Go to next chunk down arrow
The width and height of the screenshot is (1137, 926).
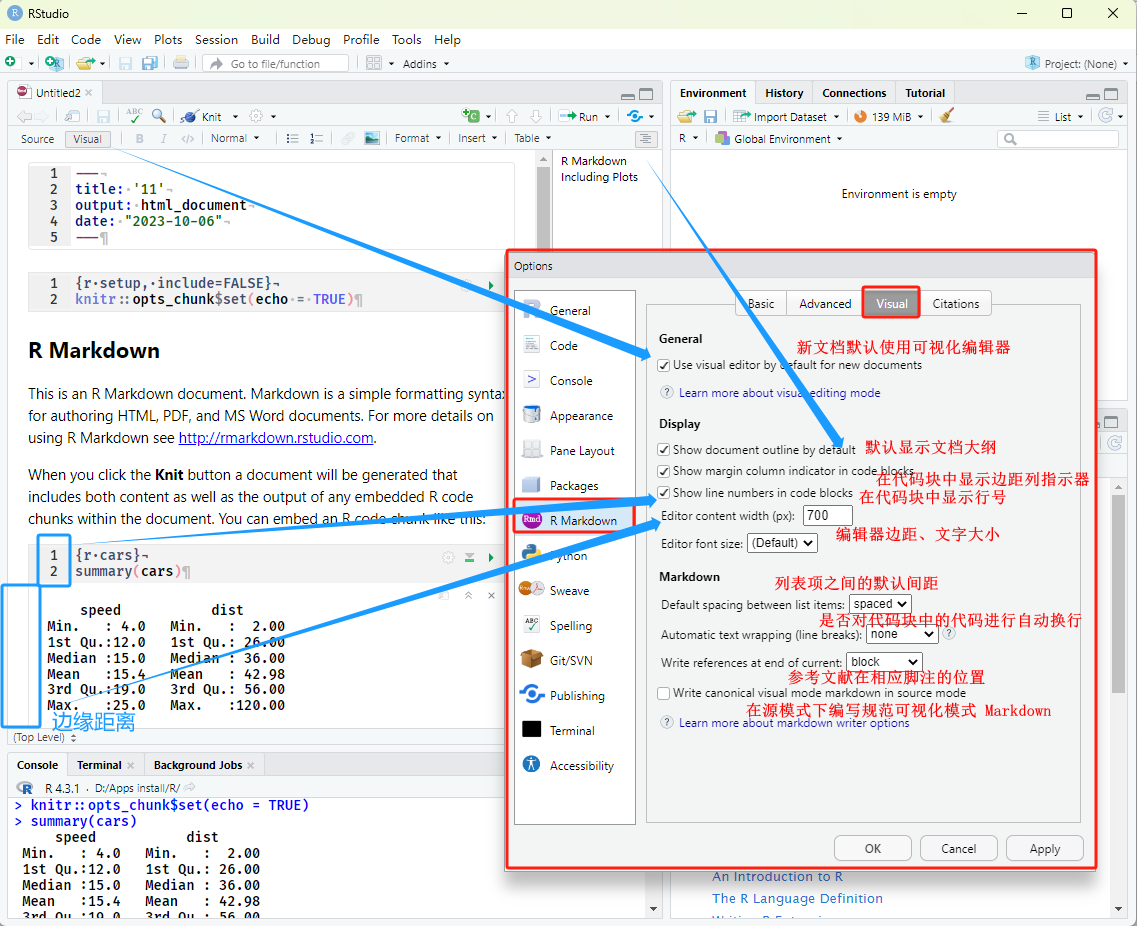pos(536,116)
